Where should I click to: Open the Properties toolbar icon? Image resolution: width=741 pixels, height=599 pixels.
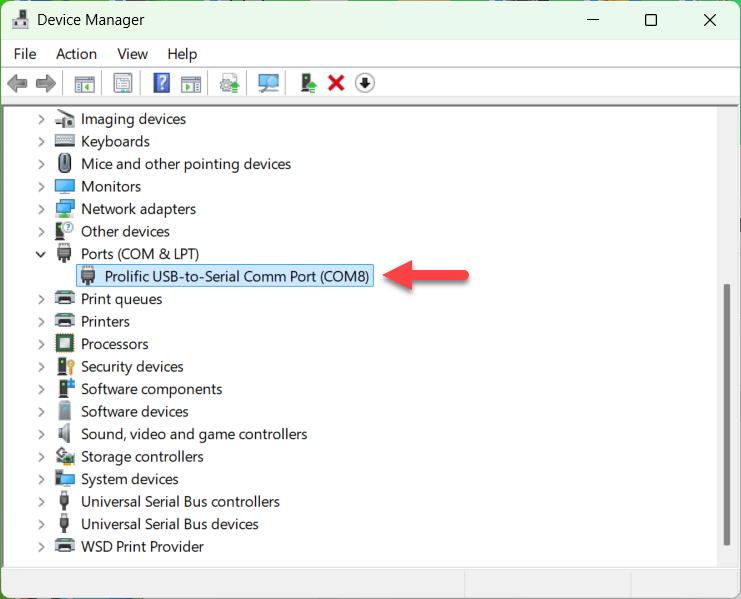123,84
